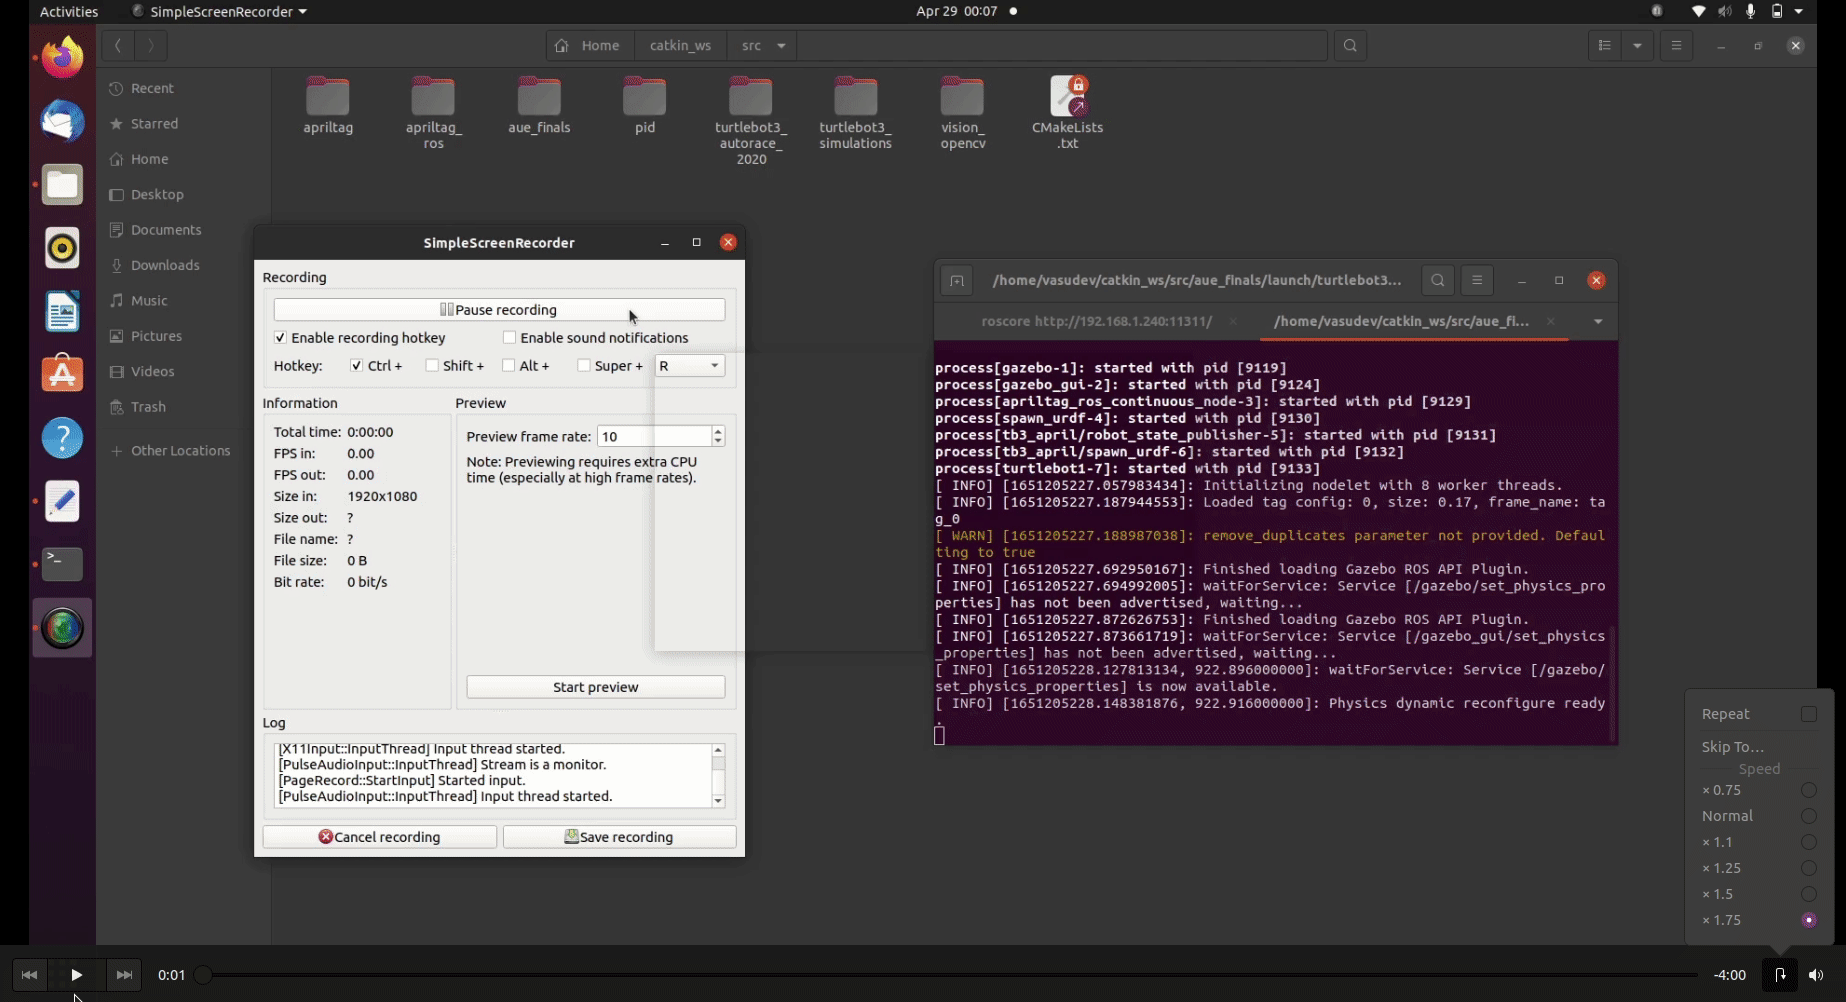The image size is (1846, 1002).
Task: Check the Alt hotkey modifier
Action: click(508, 366)
